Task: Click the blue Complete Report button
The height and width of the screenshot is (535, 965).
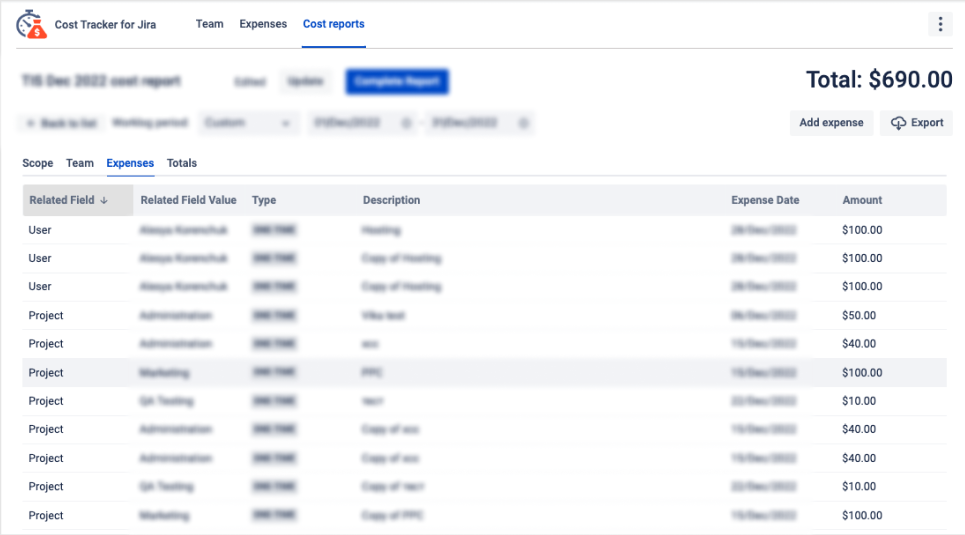Action: coord(397,81)
